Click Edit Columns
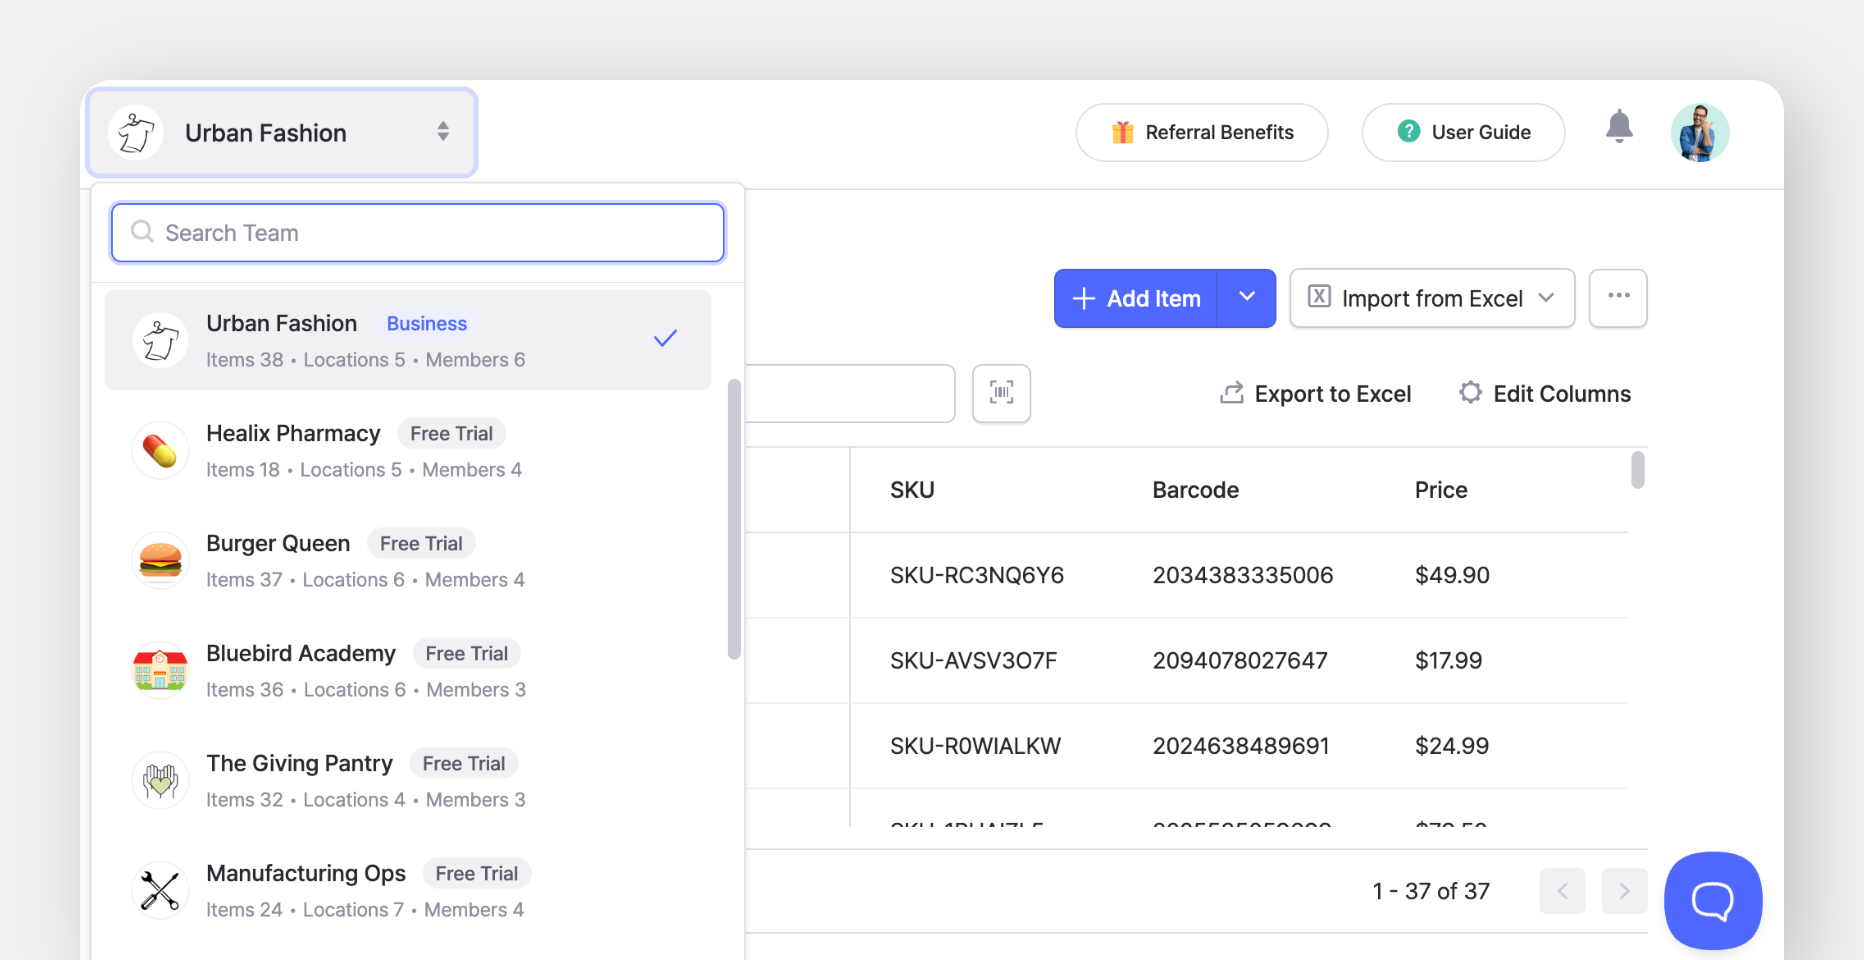The height and width of the screenshot is (960, 1864). (x=1544, y=393)
